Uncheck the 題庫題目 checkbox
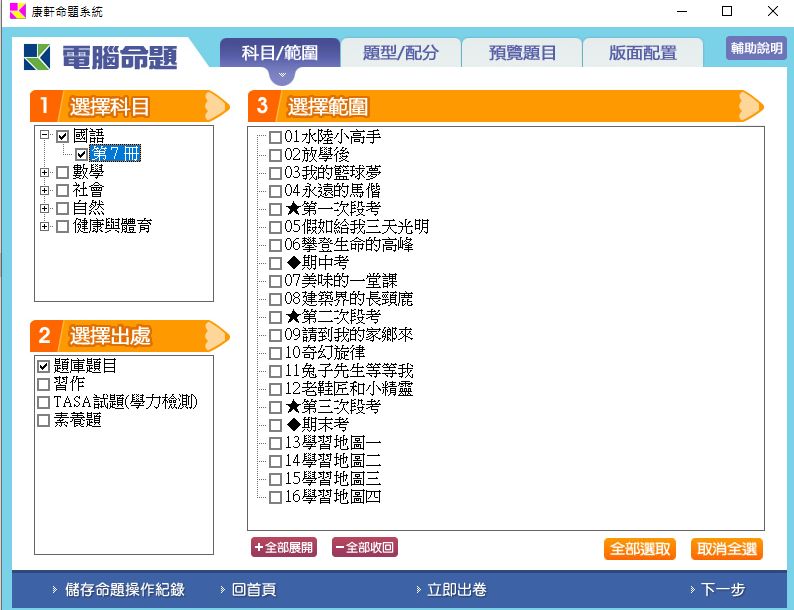Screen dimensions: 794x610 click(43, 366)
